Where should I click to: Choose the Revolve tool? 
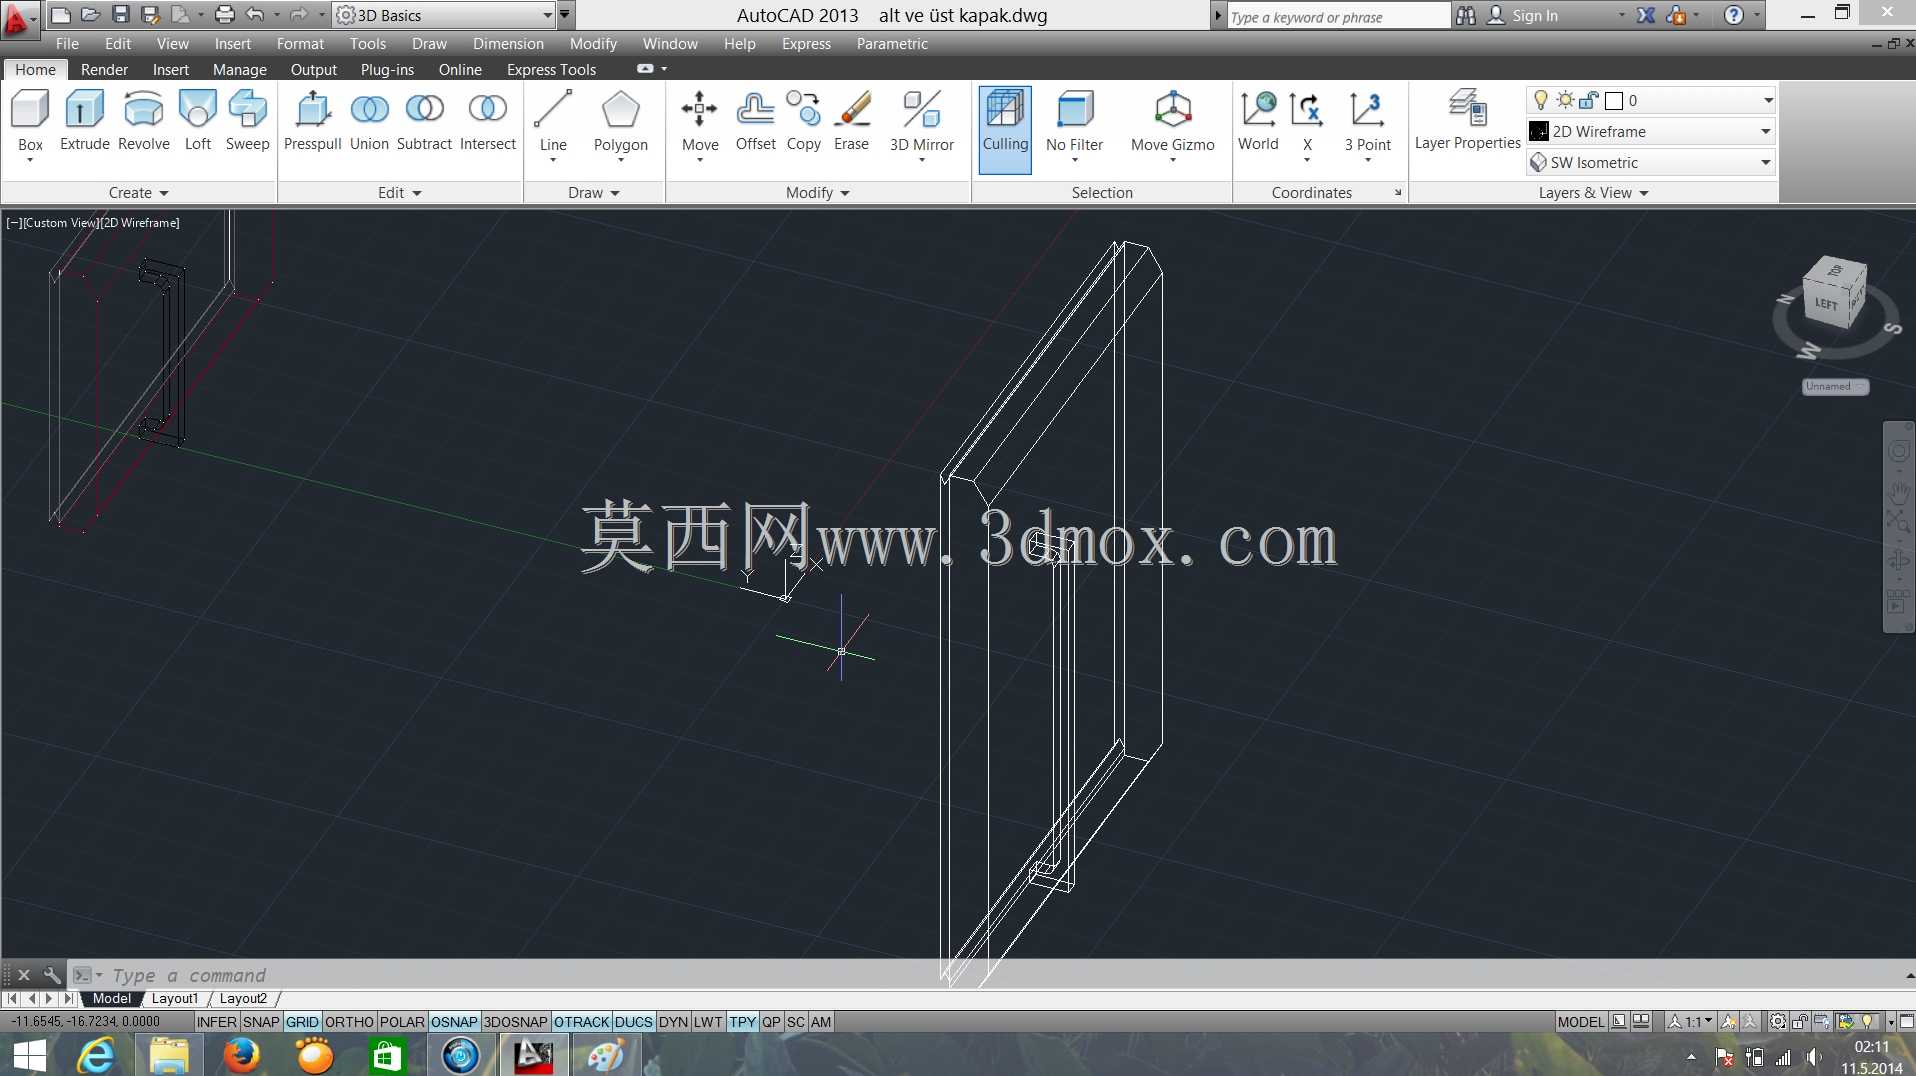(x=144, y=122)
